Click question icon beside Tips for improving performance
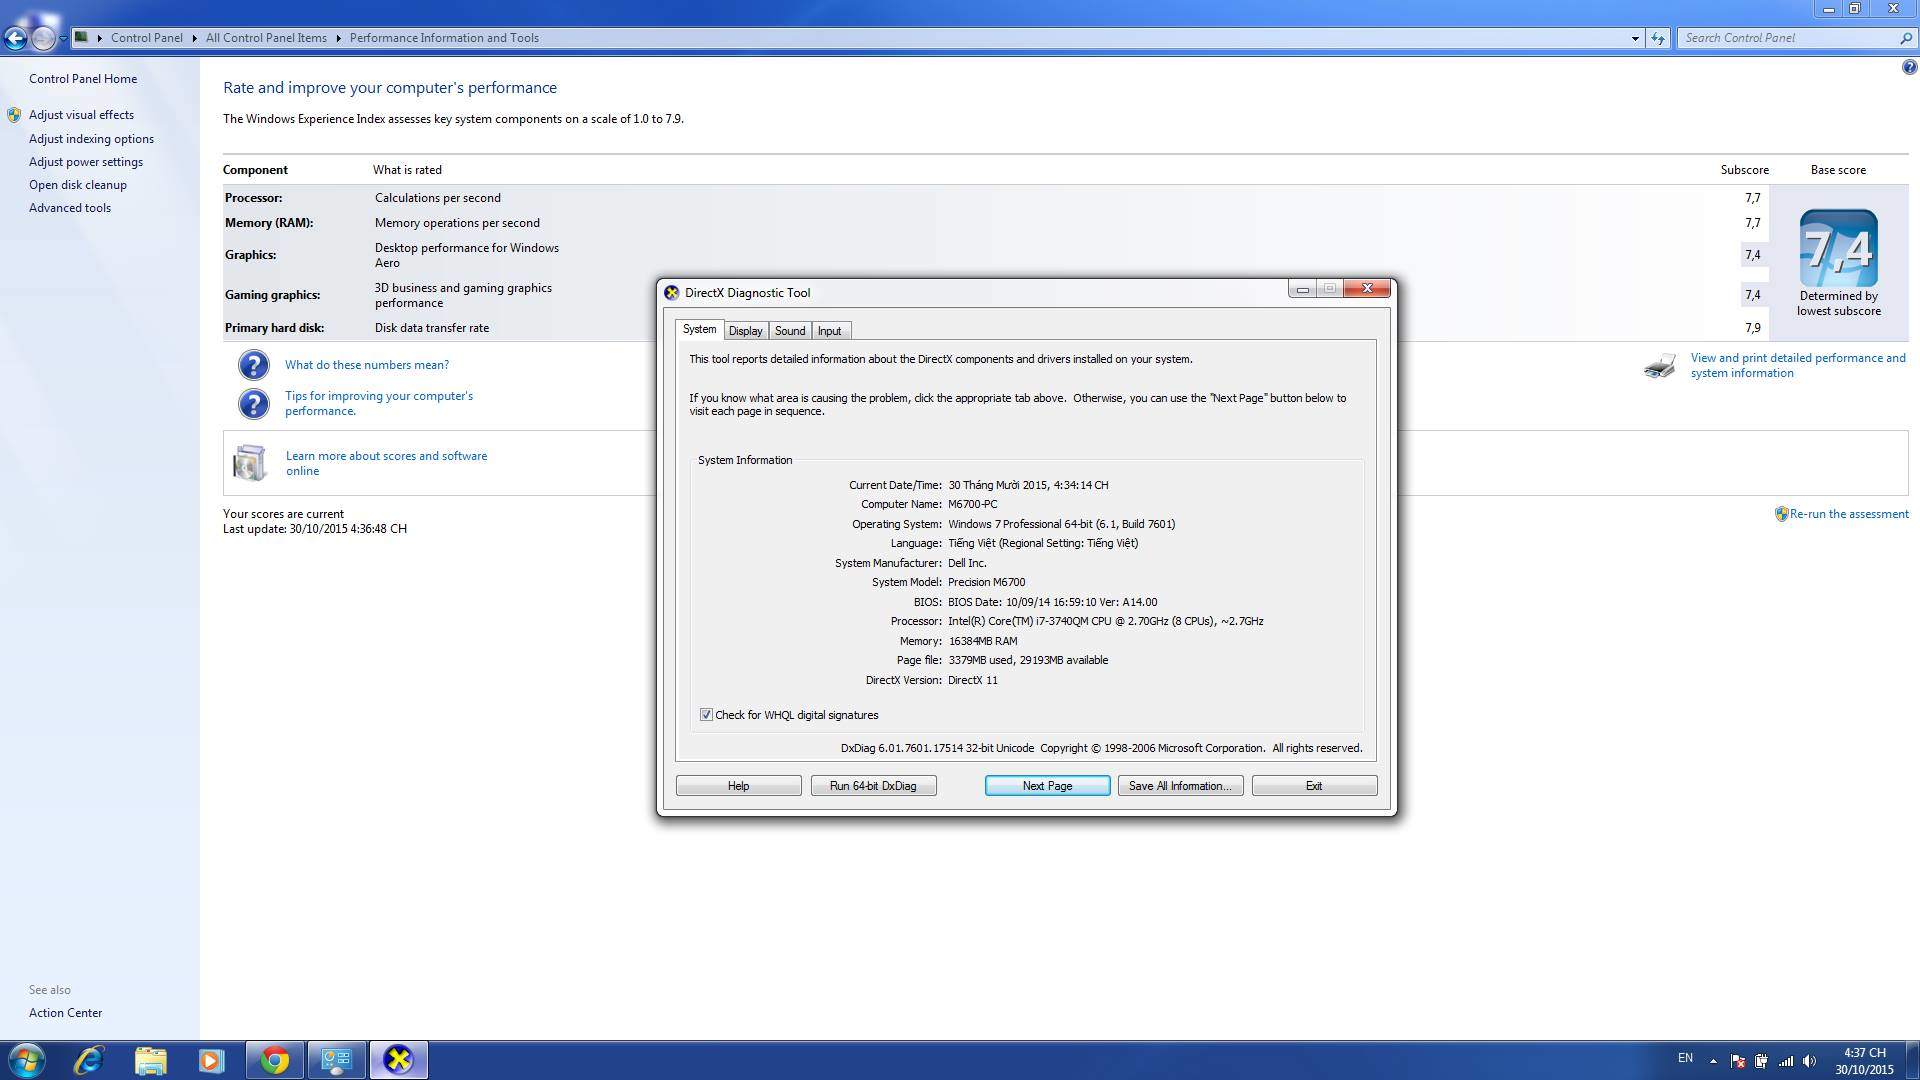The width and height of the screenshot is (1920, 1080). (254, 403)
